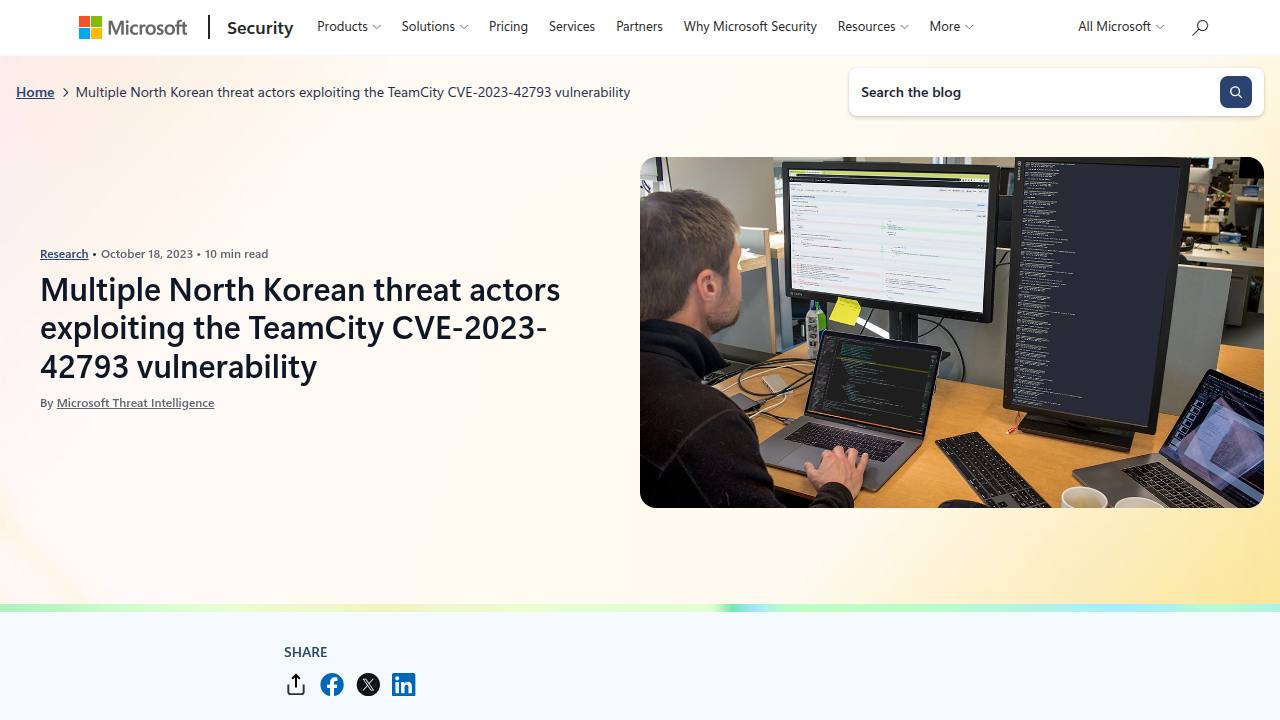Click the SHARE label
Image resolution: width=1280 pixels, height=720 pixels.
click(306, 652)
